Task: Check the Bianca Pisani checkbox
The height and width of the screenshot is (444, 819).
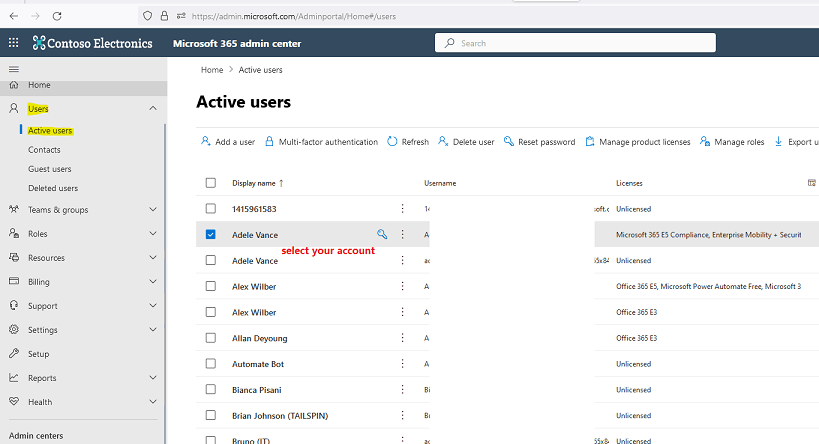Action: pos(210,390)
